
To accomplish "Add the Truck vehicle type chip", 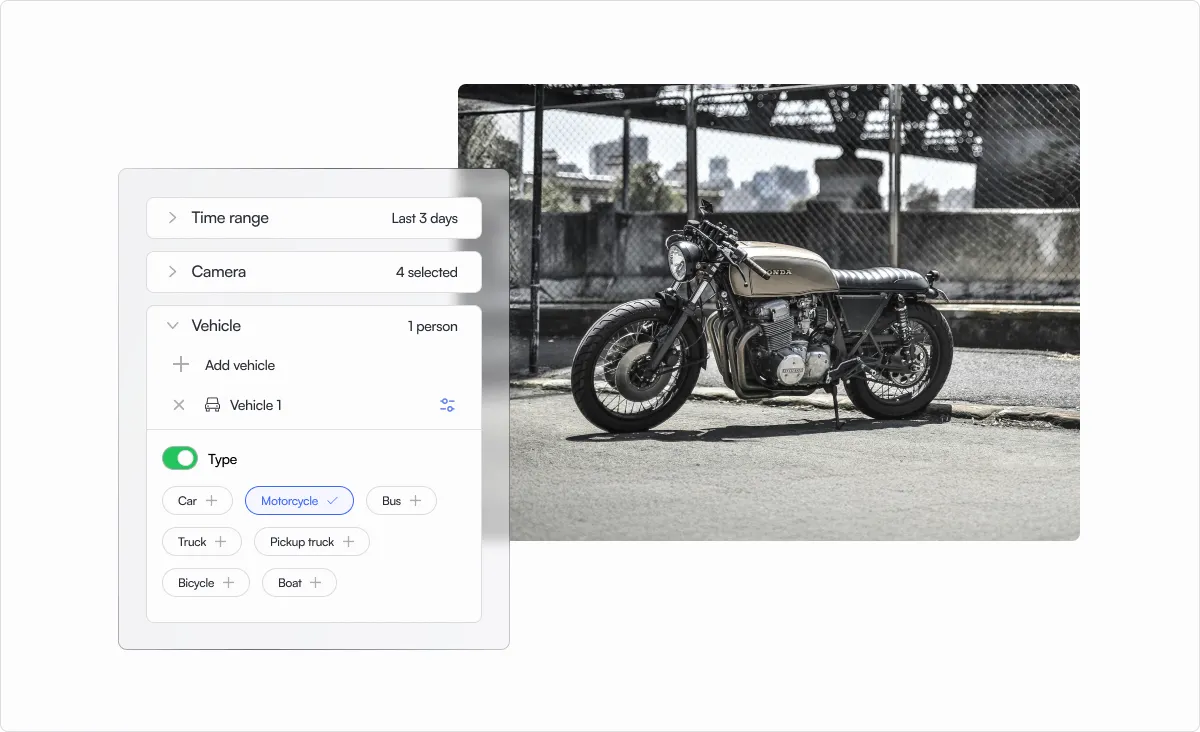I will coord(202,542).
